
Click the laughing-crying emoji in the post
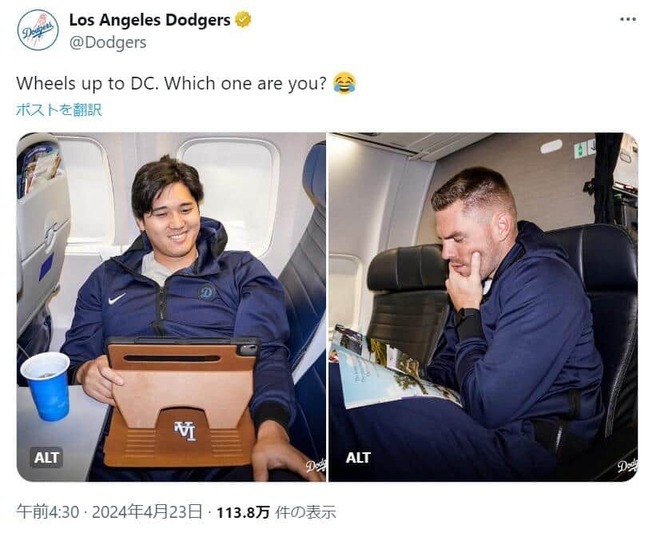[344, 83]
